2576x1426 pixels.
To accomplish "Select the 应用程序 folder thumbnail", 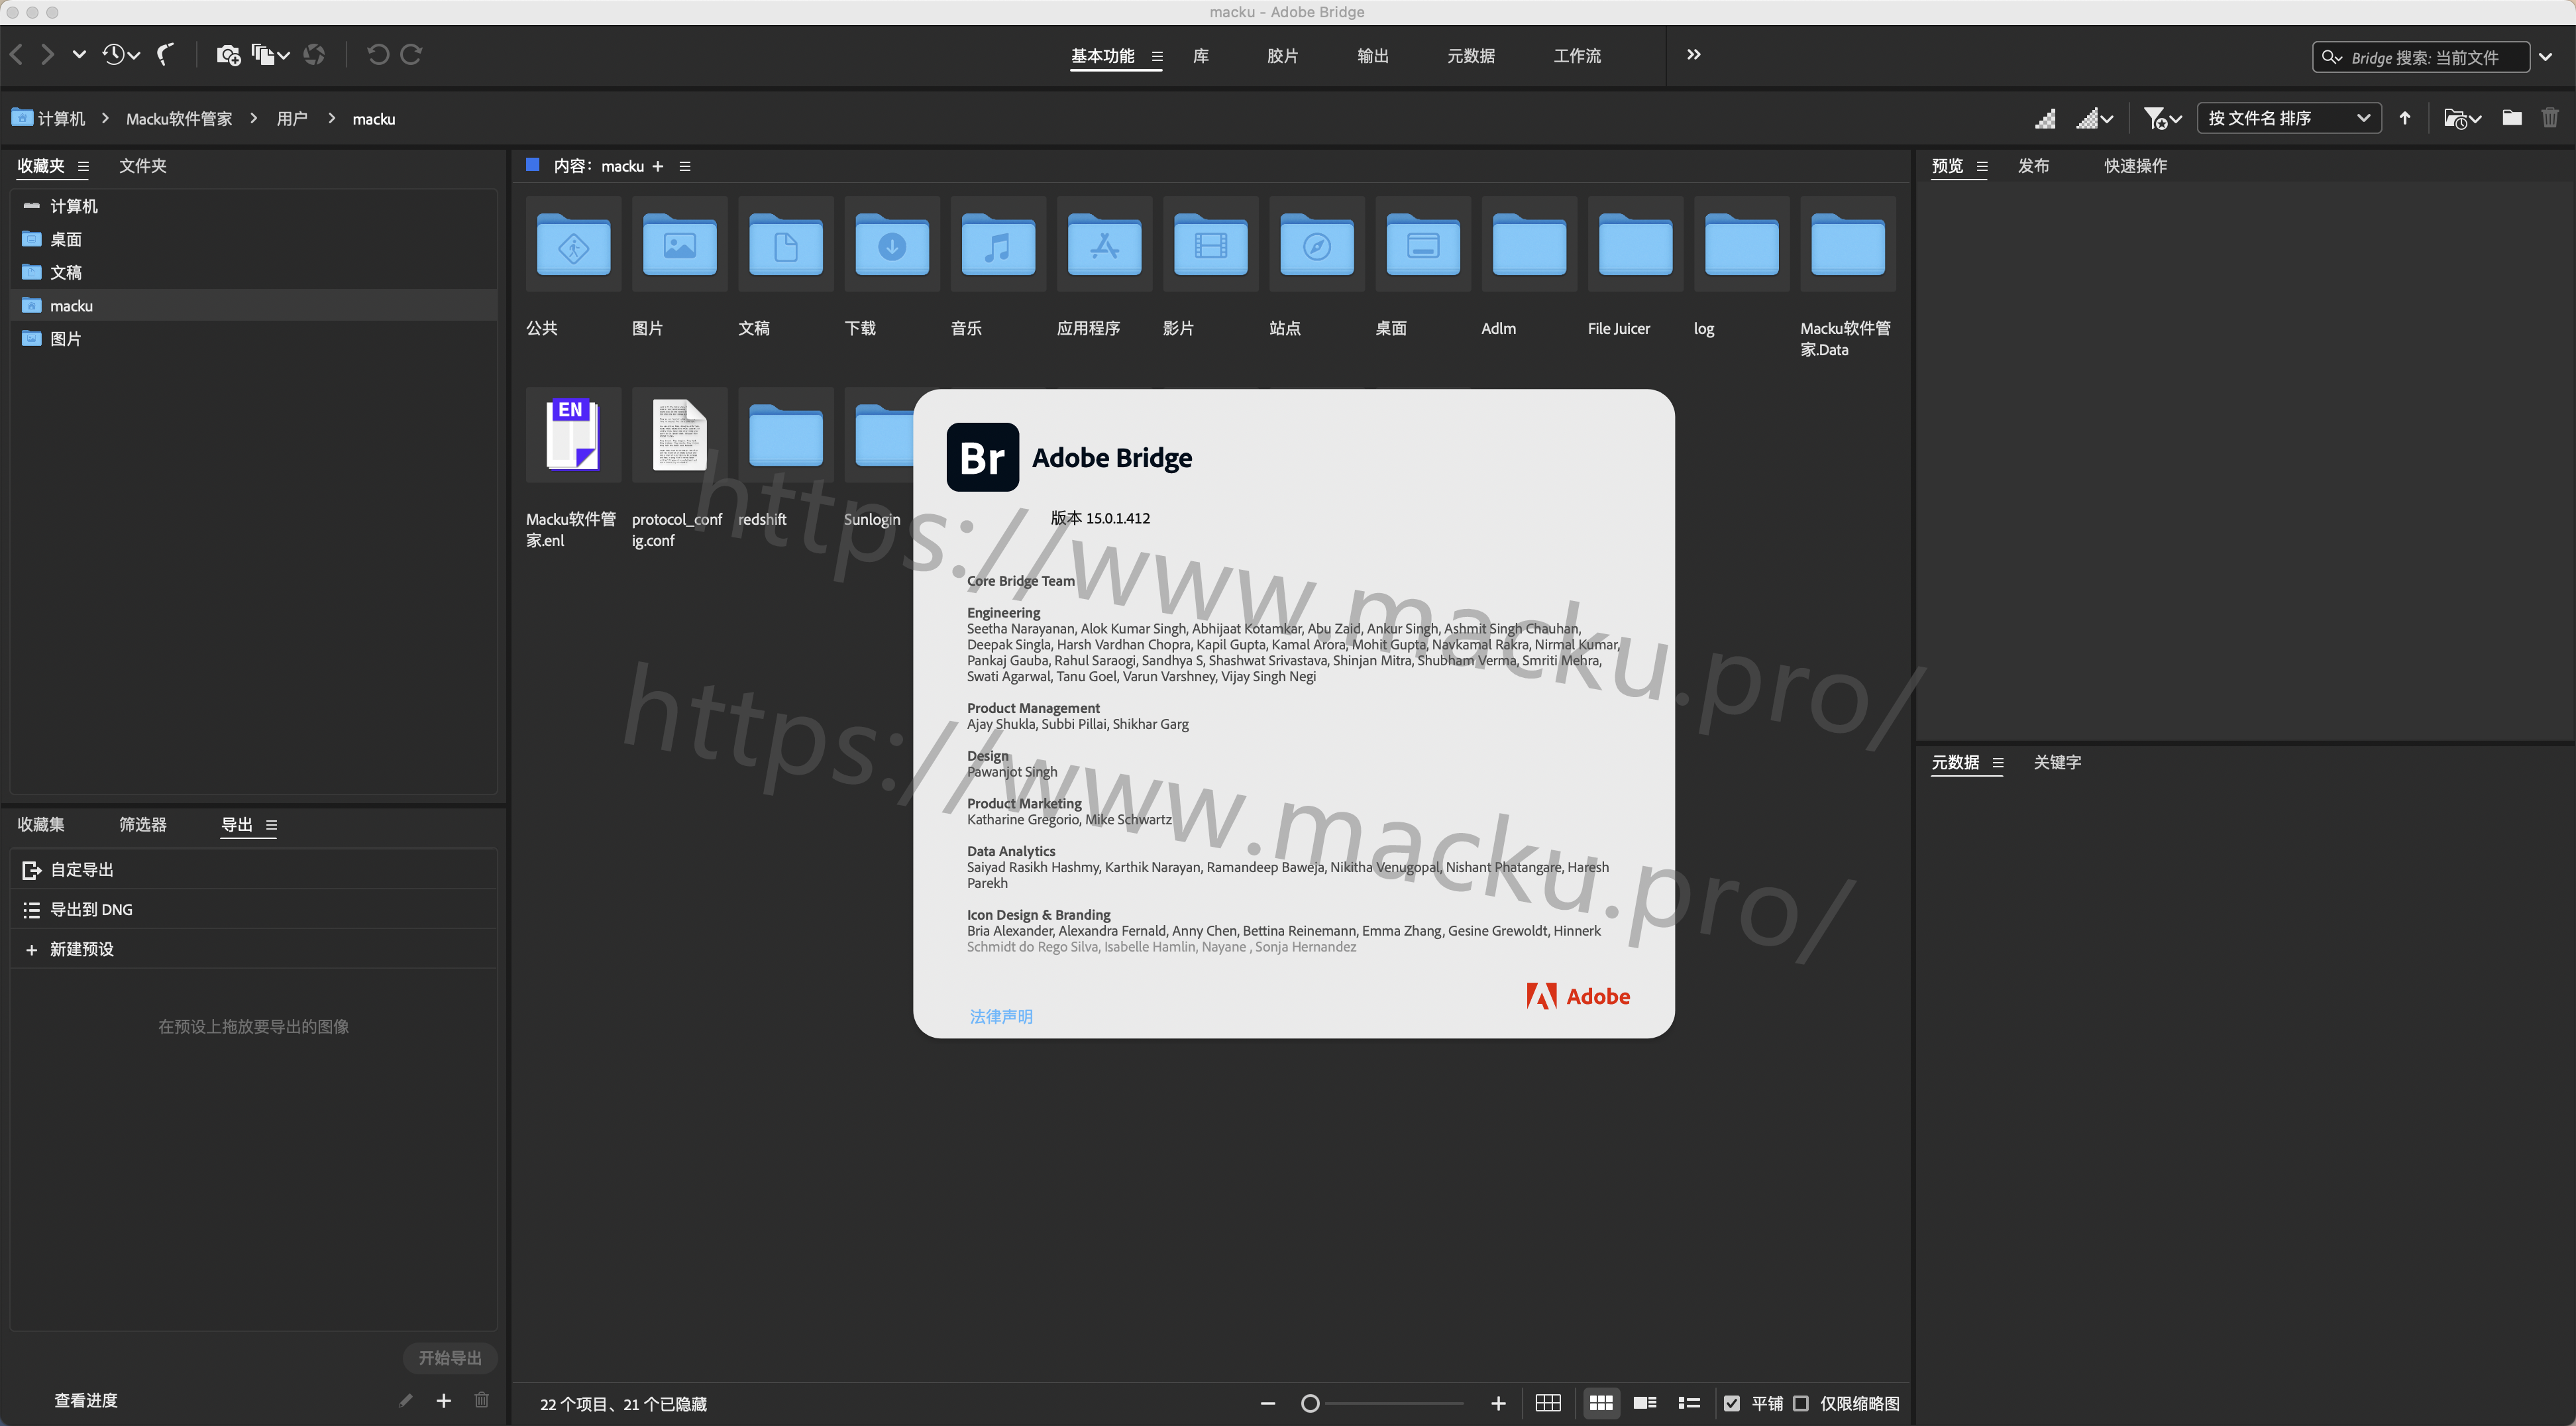I will tap(1104, 245).
